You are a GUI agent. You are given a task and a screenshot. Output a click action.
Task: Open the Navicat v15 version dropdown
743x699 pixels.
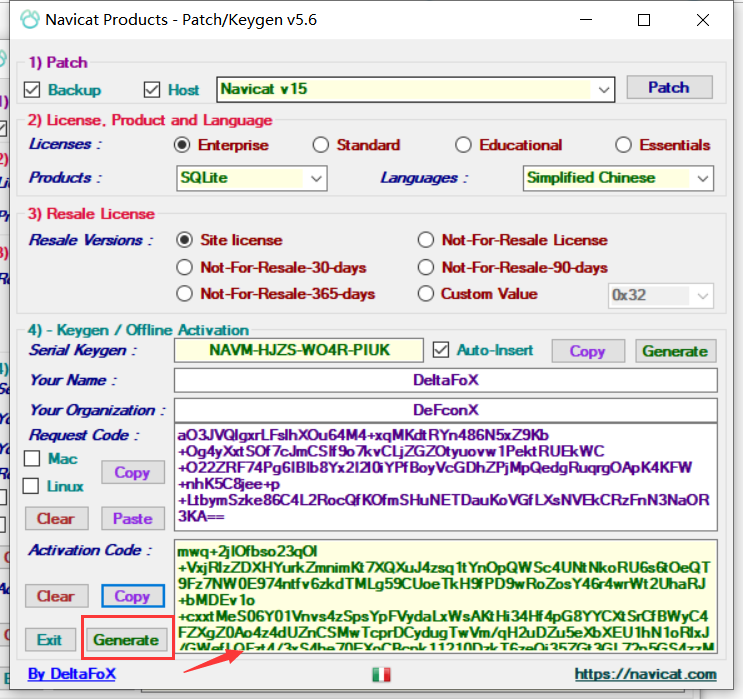pos(416,89)
